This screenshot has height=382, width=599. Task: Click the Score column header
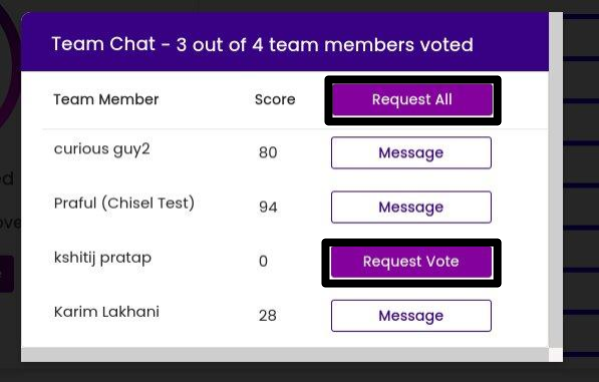(x=275, y=100)
